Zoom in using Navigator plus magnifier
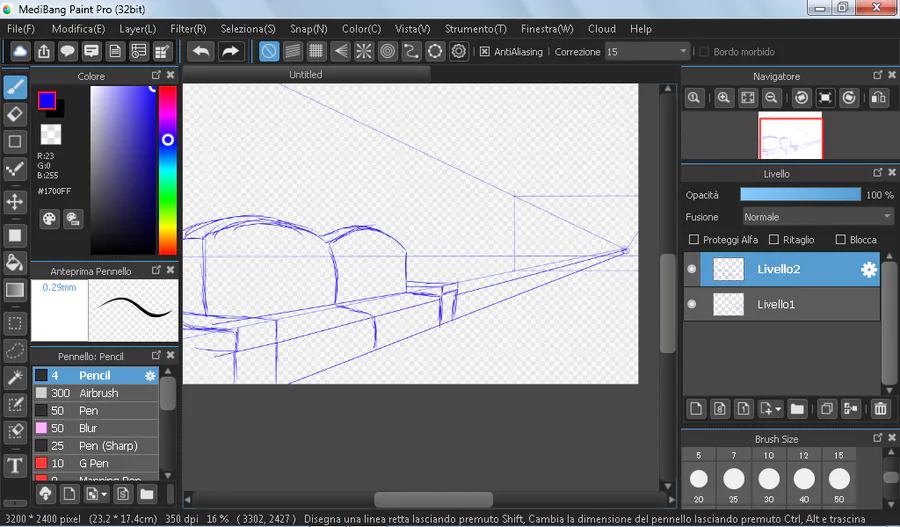Viewport: 900px width, 527px height. point(724,98)
